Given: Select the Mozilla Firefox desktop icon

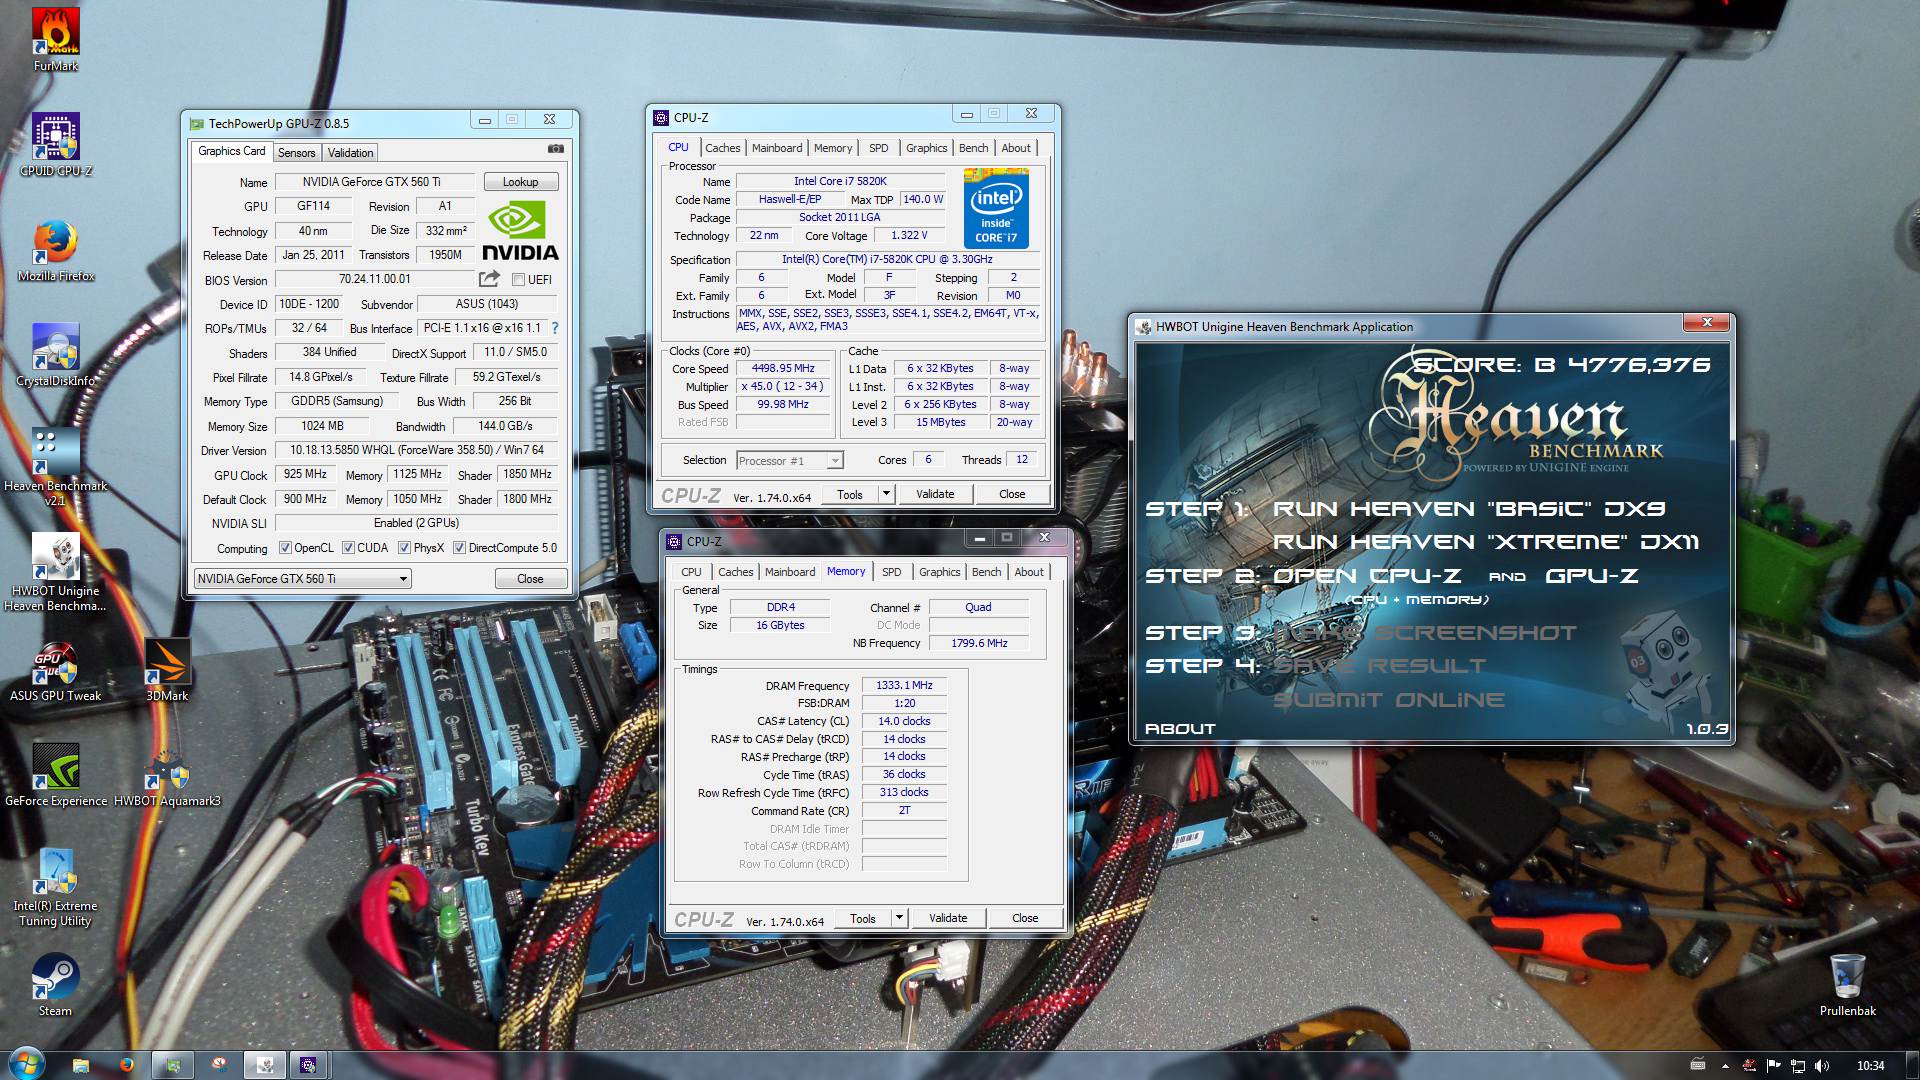Looking at the screenshot, I should coord(55,251).
